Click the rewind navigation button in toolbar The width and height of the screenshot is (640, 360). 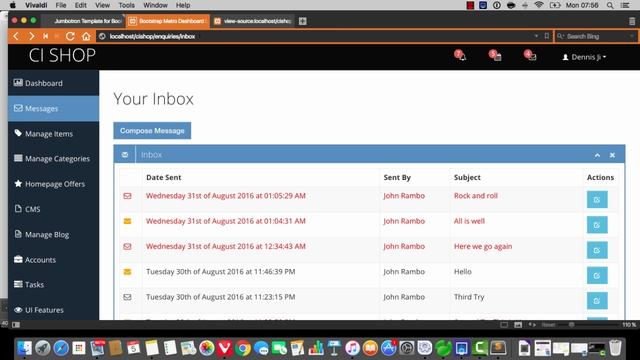[45, 36]
